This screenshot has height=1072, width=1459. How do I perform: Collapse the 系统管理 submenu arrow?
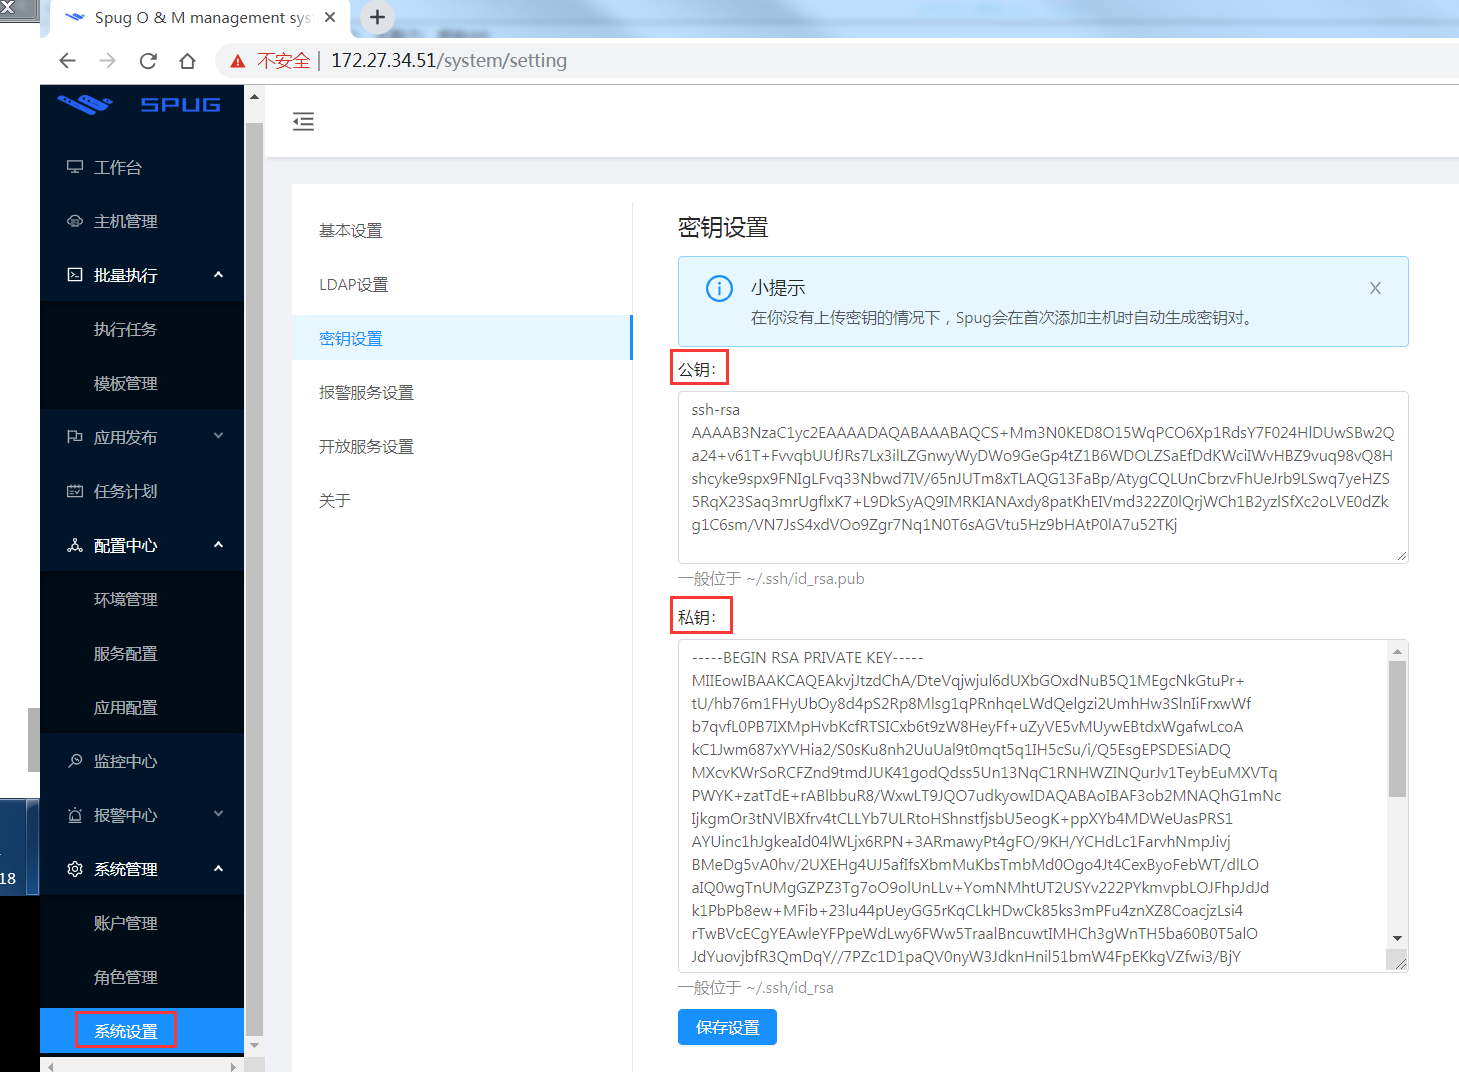[218, 868]
